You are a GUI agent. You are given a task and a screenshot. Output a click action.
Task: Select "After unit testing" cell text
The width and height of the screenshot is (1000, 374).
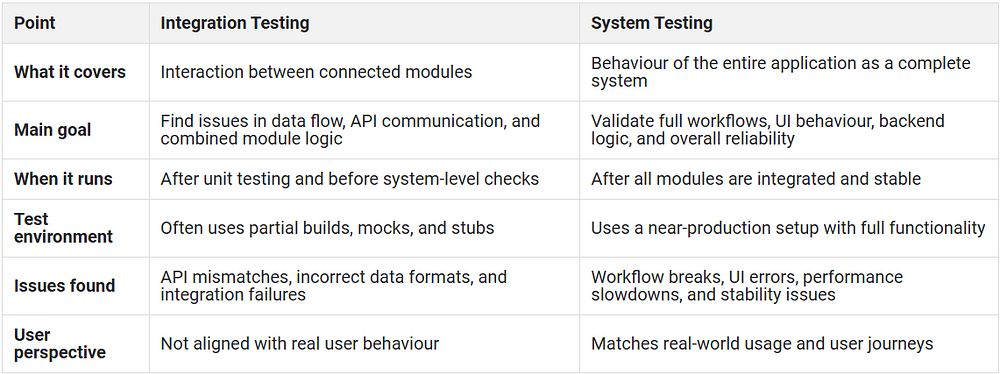pyautogui.click(x=349, y=179)
